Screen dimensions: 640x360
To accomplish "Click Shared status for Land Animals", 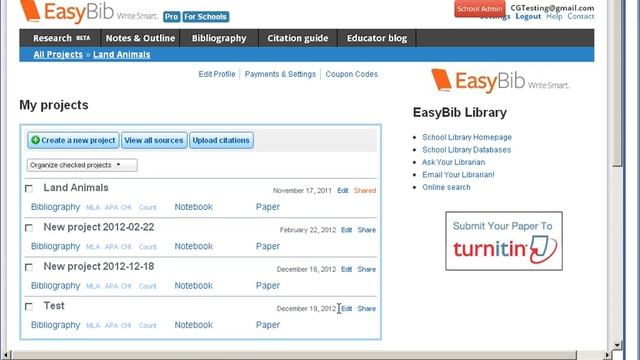I will tap(365, 191).
